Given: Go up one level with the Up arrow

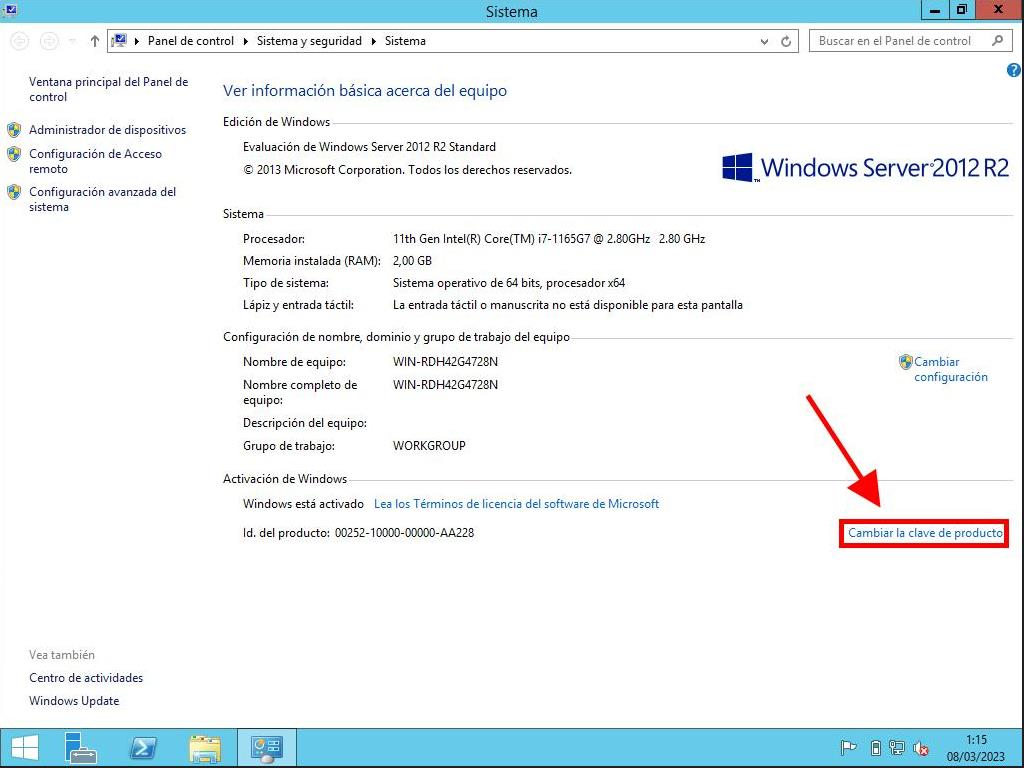Looking at the screenshot, I should (95, 41).
